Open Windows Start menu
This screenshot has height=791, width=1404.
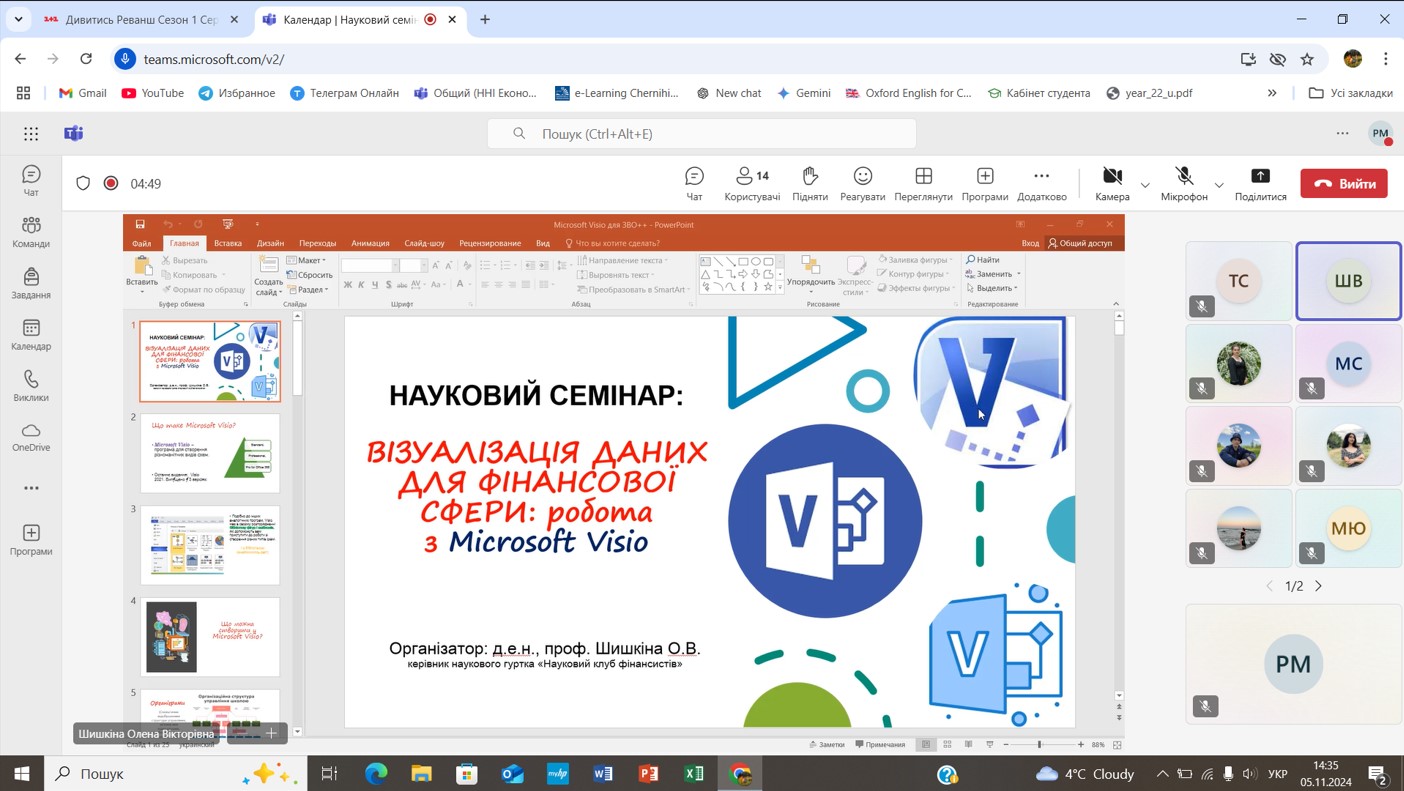point(22,773)
